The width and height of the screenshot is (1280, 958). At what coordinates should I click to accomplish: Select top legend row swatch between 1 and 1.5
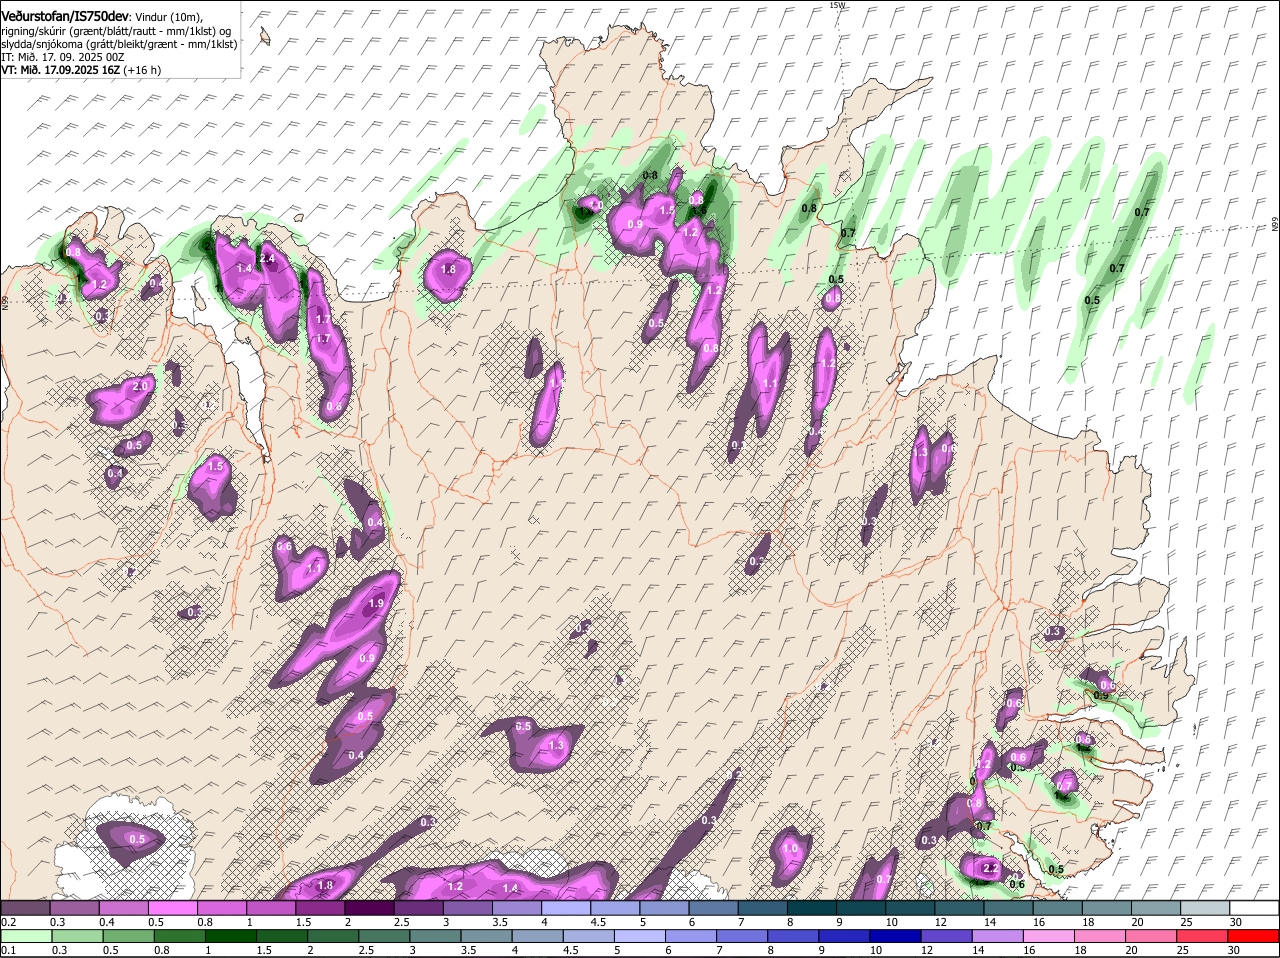click(271, 908)
